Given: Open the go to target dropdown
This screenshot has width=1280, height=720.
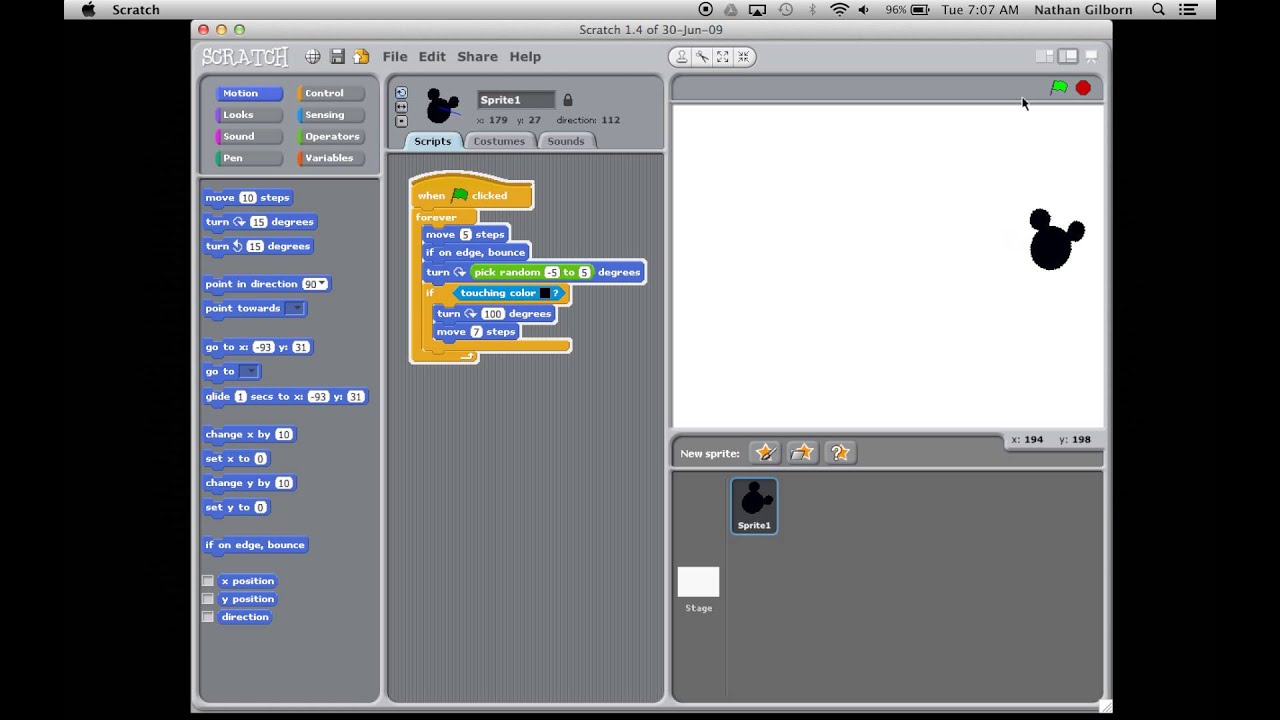Looking at the screenshot, I should click(x=249, y=371).
